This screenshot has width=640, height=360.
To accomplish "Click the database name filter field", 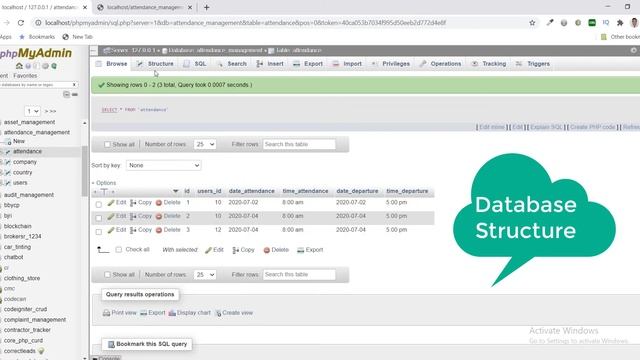I will click(38, 84).
